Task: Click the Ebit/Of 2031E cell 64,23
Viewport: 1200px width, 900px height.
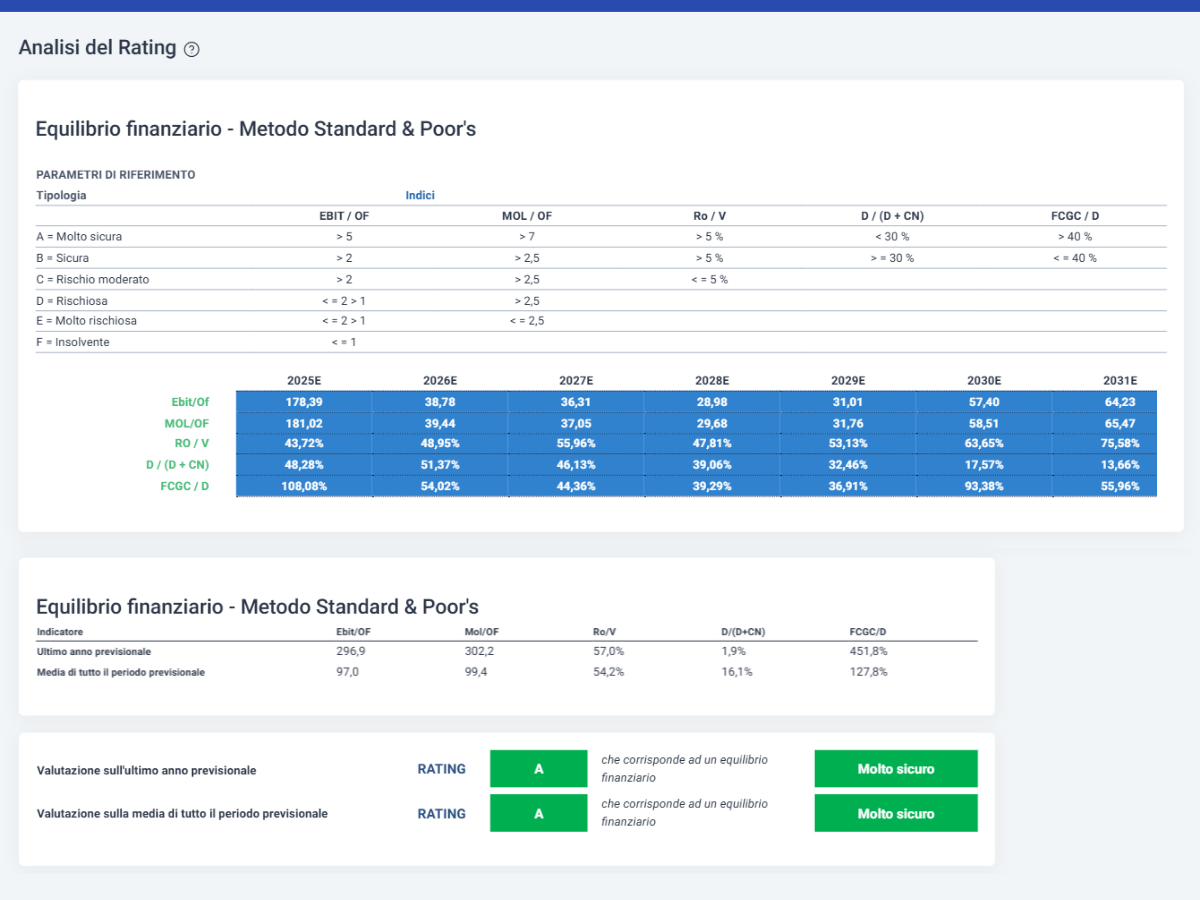Action: coord(1105,401)
